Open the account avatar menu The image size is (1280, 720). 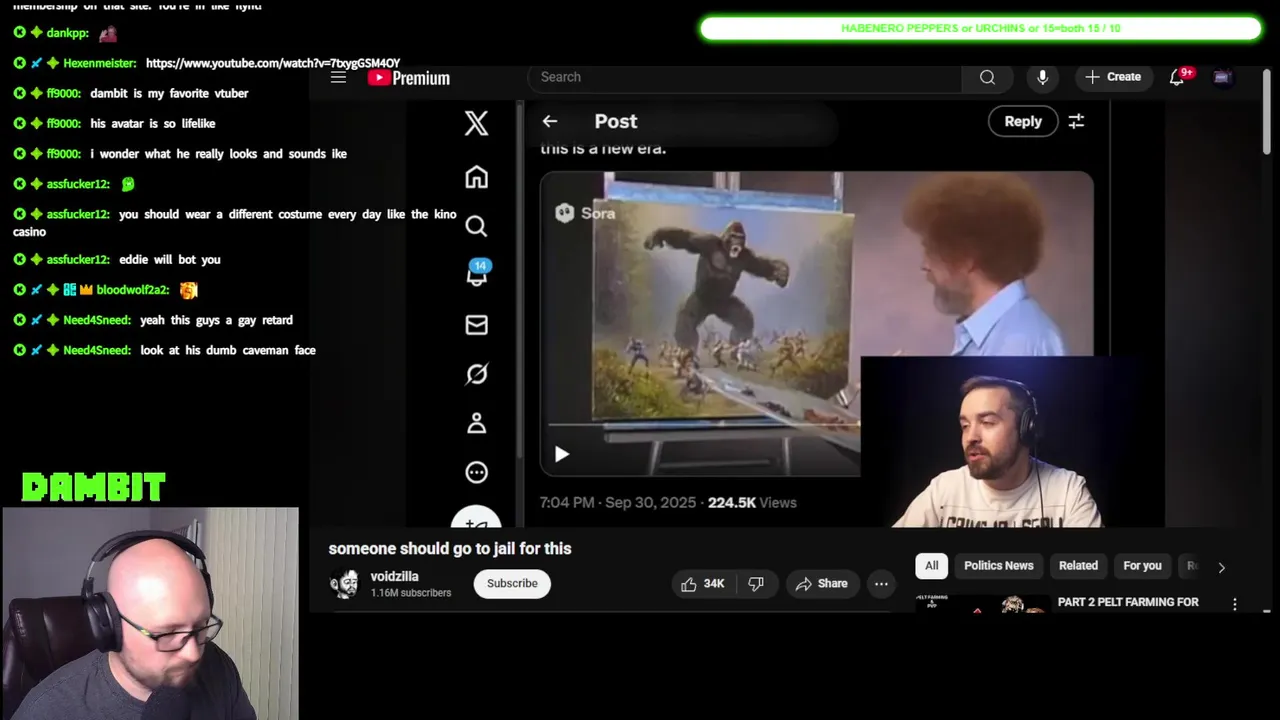pyautogui.click(x=1222, y=77)
